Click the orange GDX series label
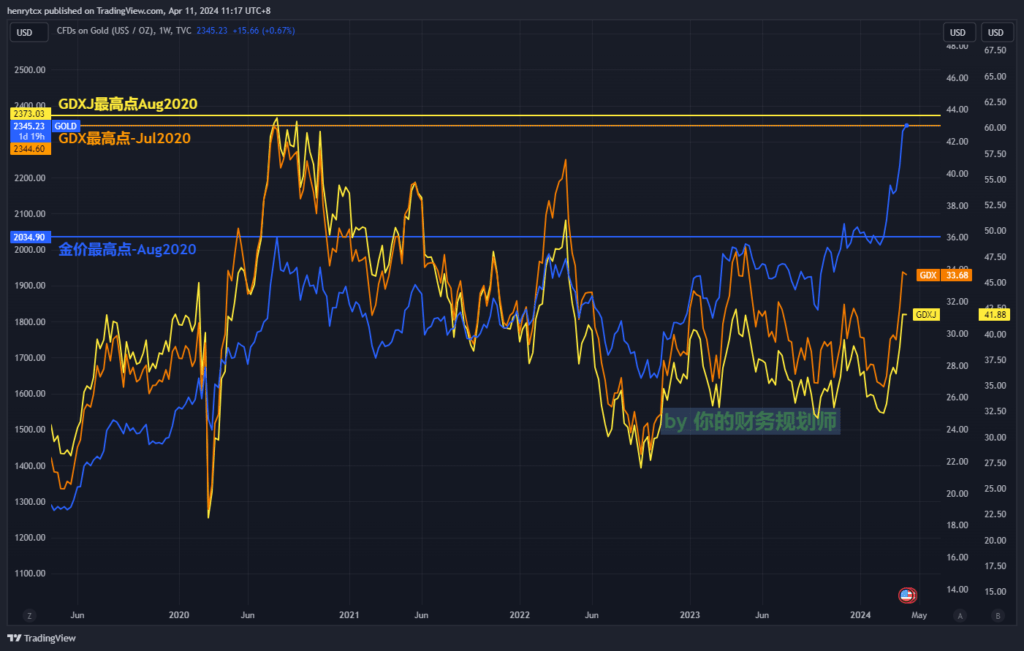The width and height of the screenshot is (1024, 651). (x=927, y=276)
